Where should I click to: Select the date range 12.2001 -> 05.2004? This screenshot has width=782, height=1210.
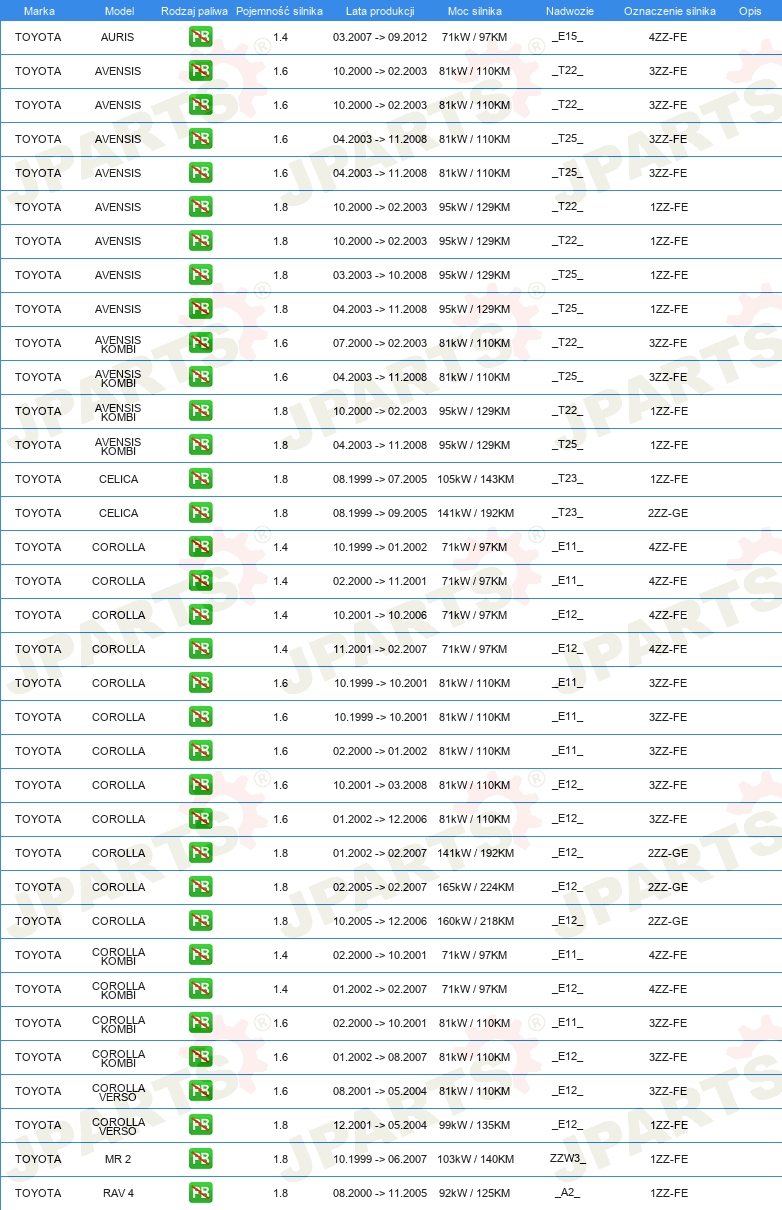(380, 1125)
